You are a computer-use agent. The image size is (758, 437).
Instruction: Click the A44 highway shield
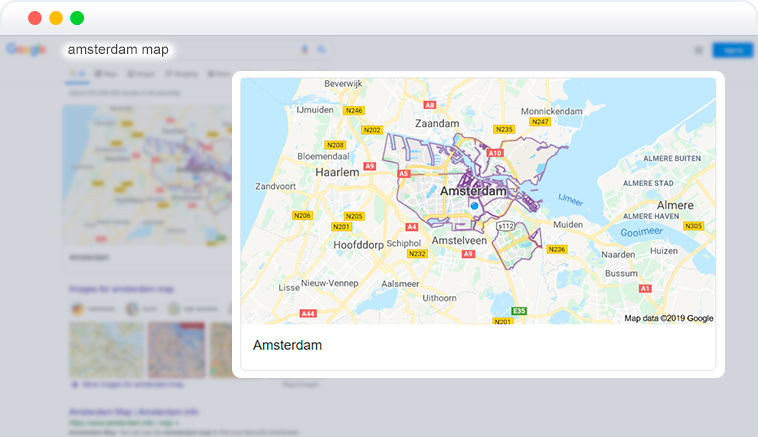(x=308, y=313)
